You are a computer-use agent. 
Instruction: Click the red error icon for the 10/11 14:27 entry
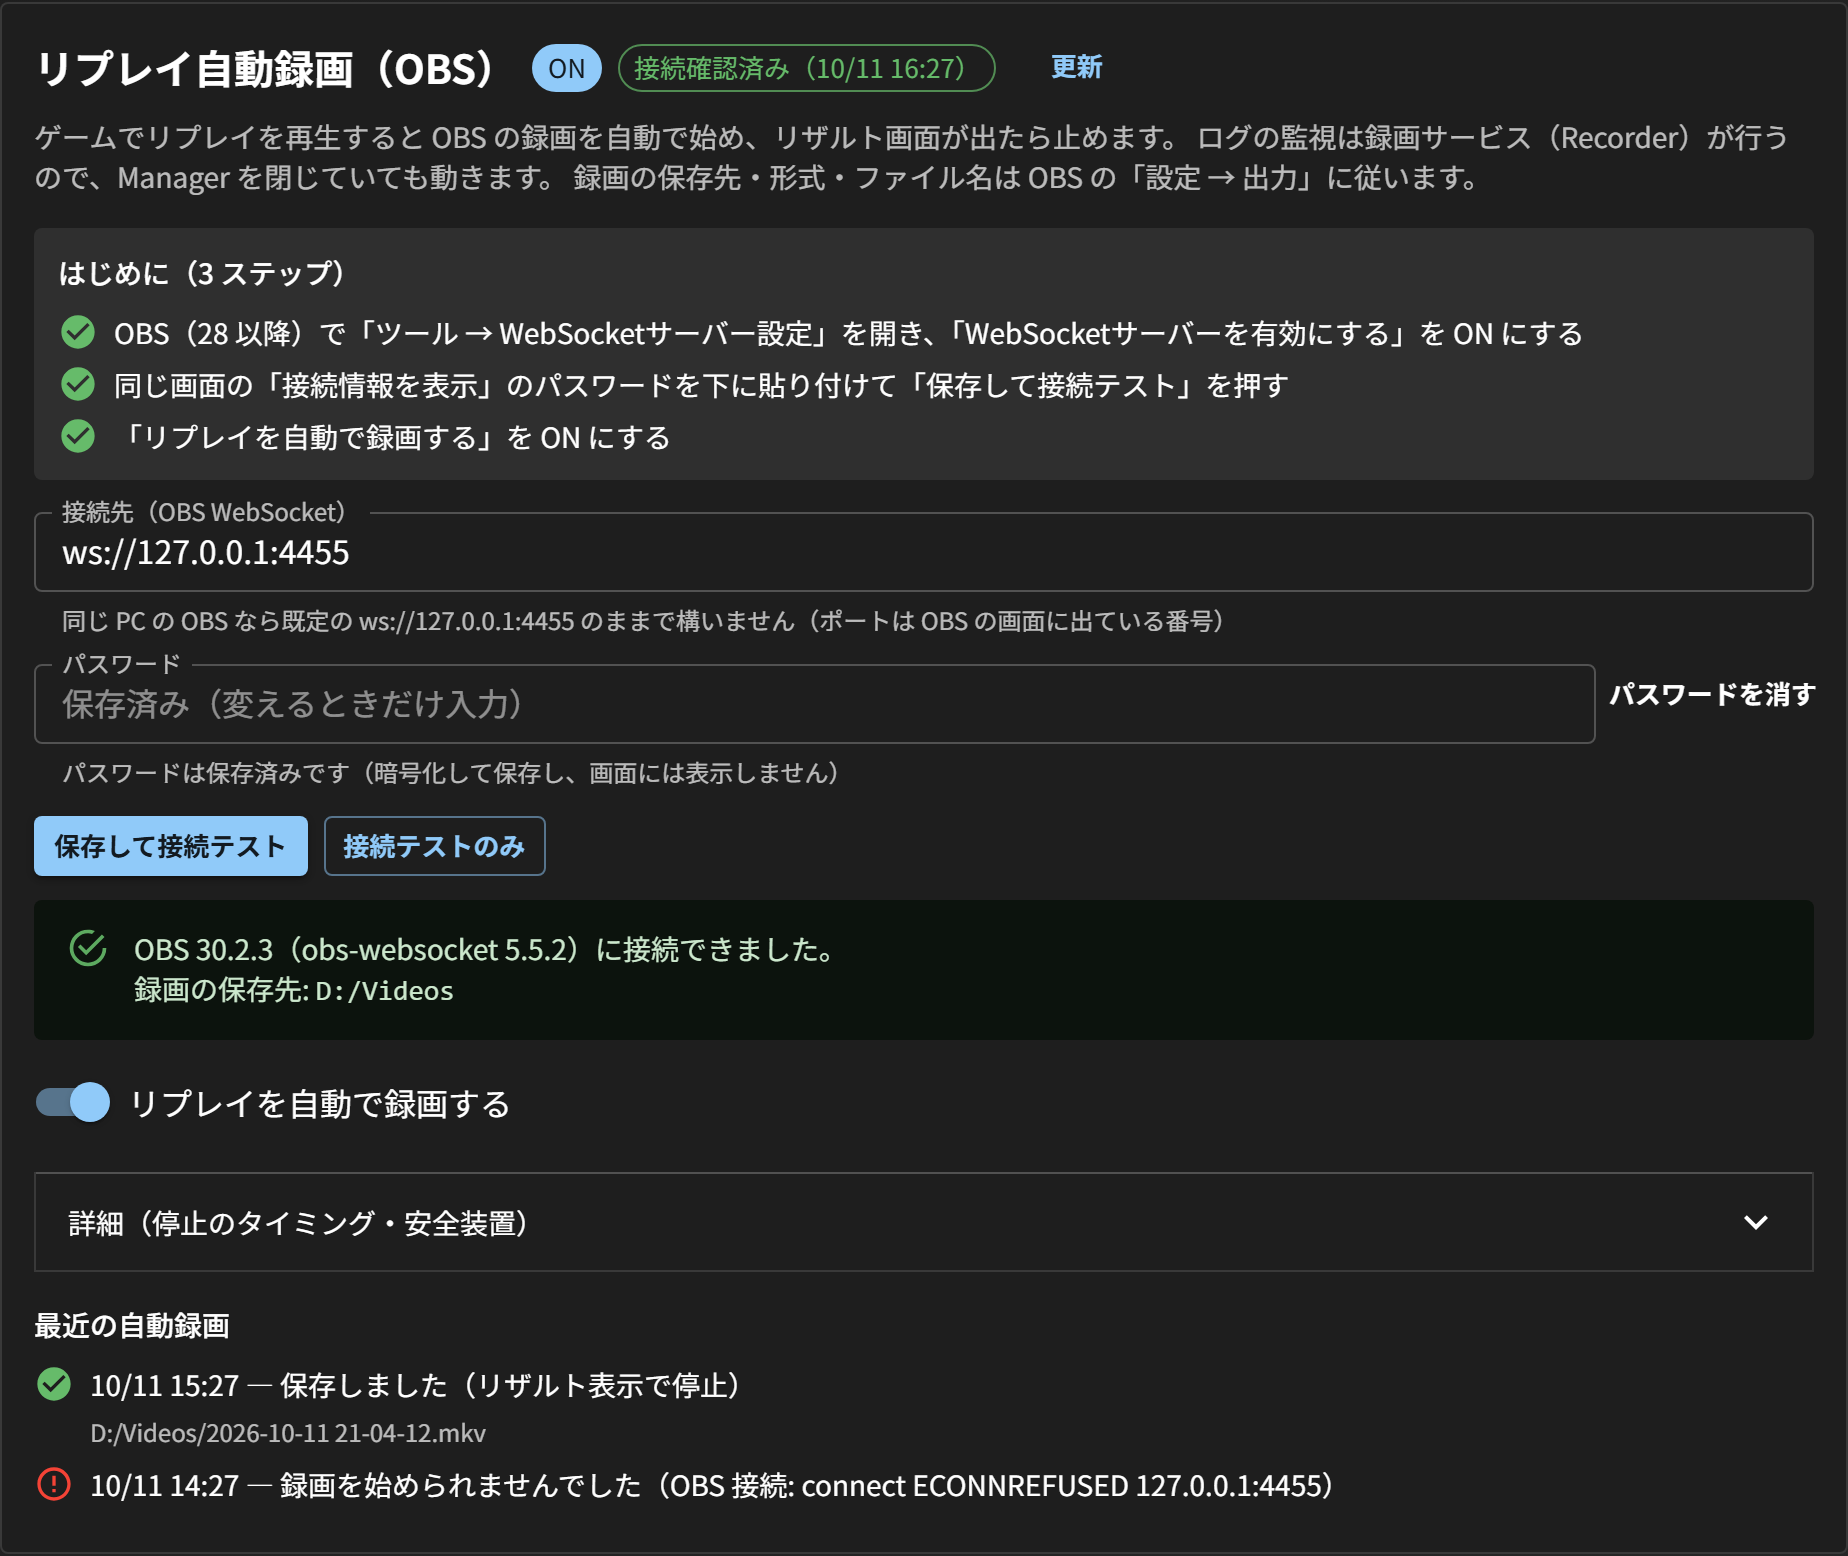click(54, 1485)
